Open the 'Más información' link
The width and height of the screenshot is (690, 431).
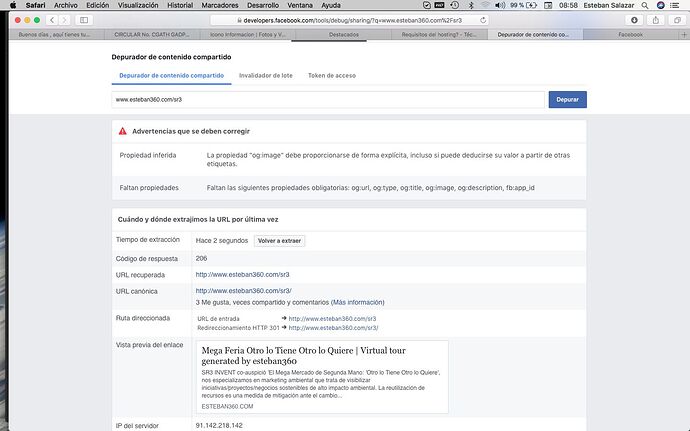(357, 302)
